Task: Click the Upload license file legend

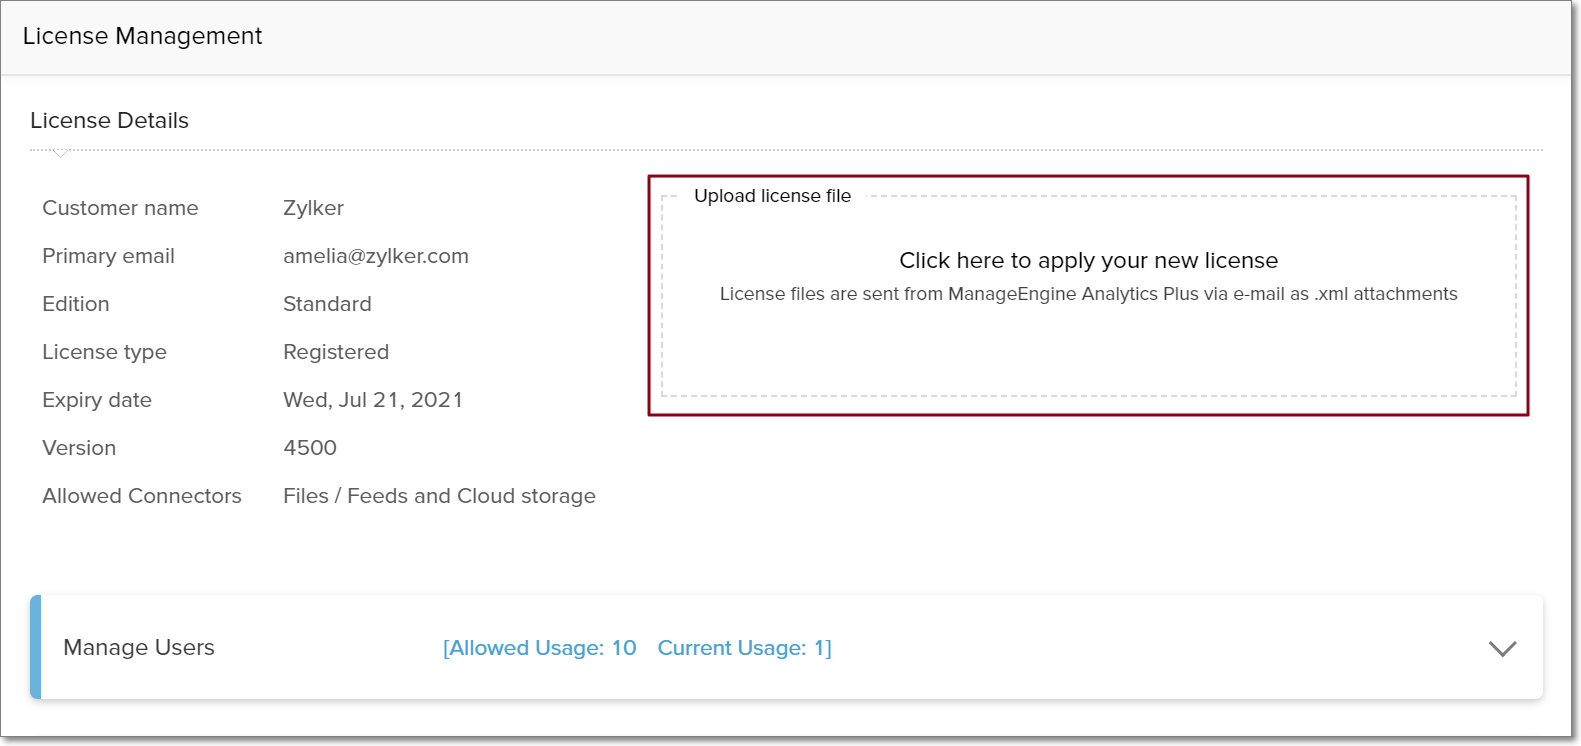Action: tap(772, 196)
